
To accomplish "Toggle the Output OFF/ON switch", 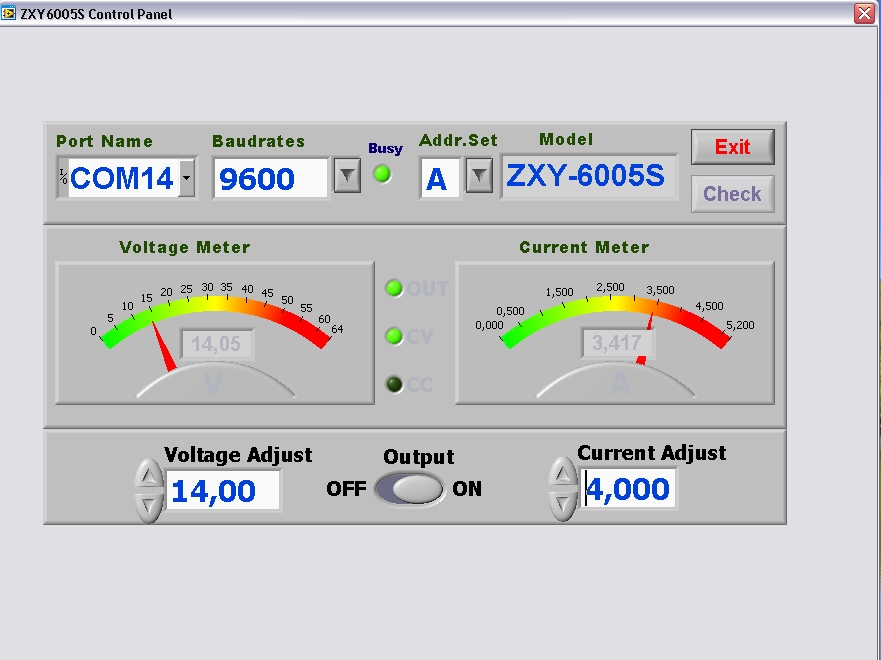I will (x=409, y=489).
